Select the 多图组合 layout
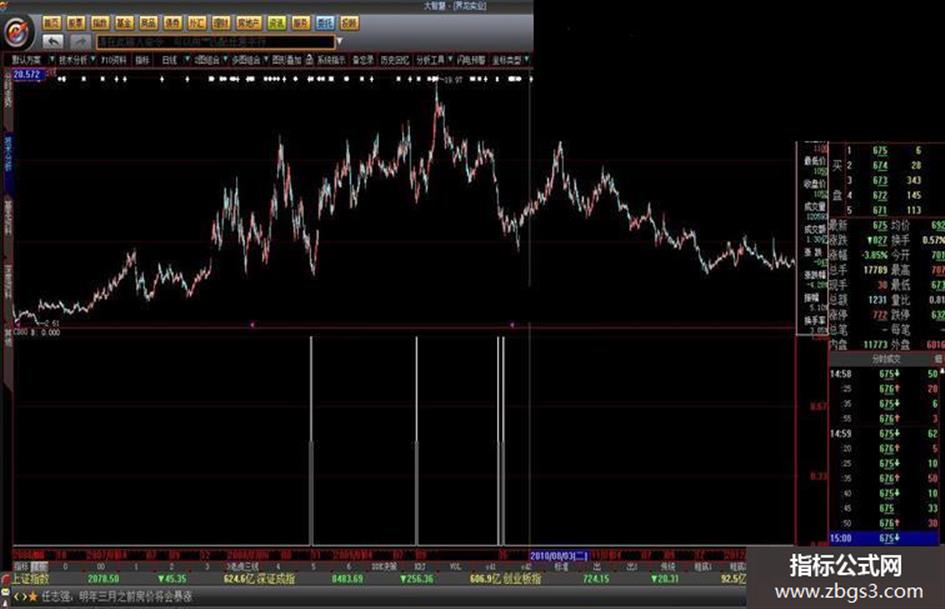Image resolution: width=945 pixels, height=609 pixels. (246, 60)
